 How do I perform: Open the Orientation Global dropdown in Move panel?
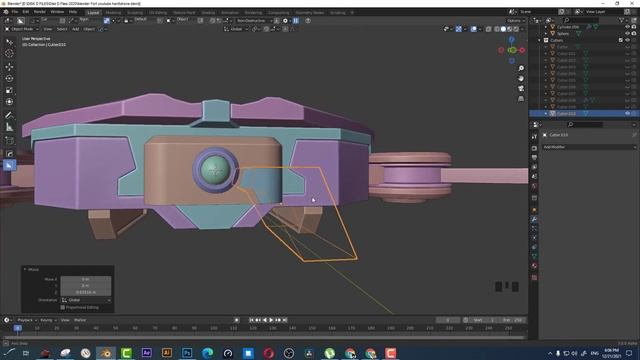[x=86, y=300]
